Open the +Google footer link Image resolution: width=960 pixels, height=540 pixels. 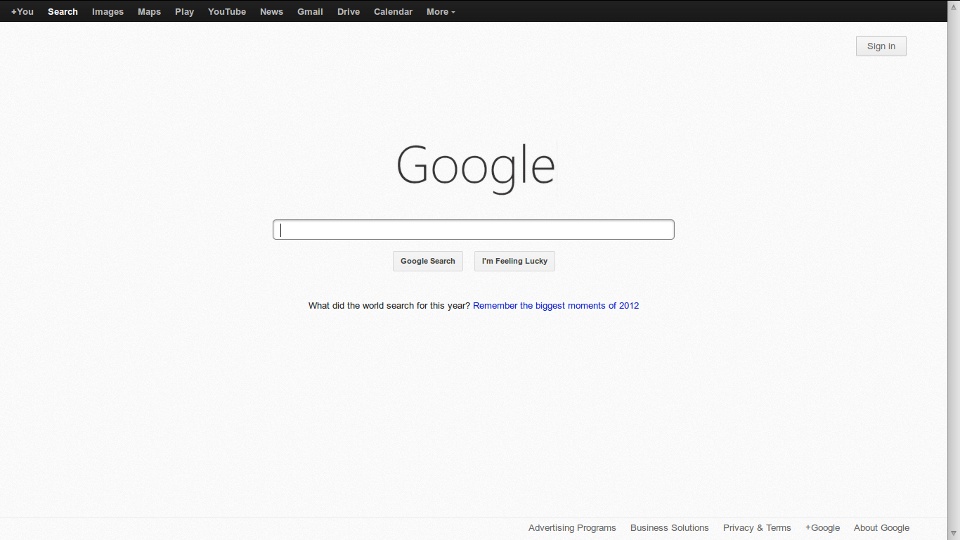click(x=822, y=528)
